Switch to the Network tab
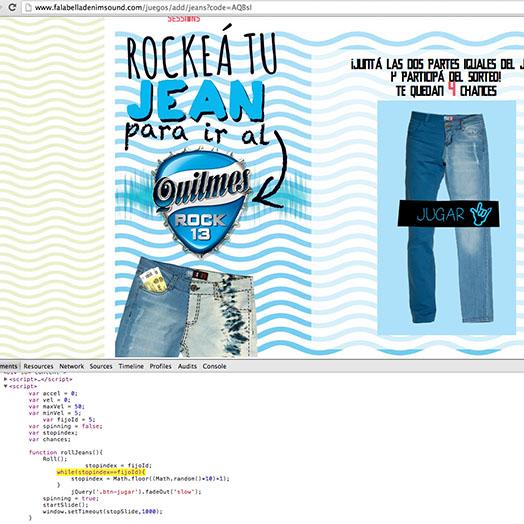The width and height of the screenshot is (524, 524). click(72, 366)
